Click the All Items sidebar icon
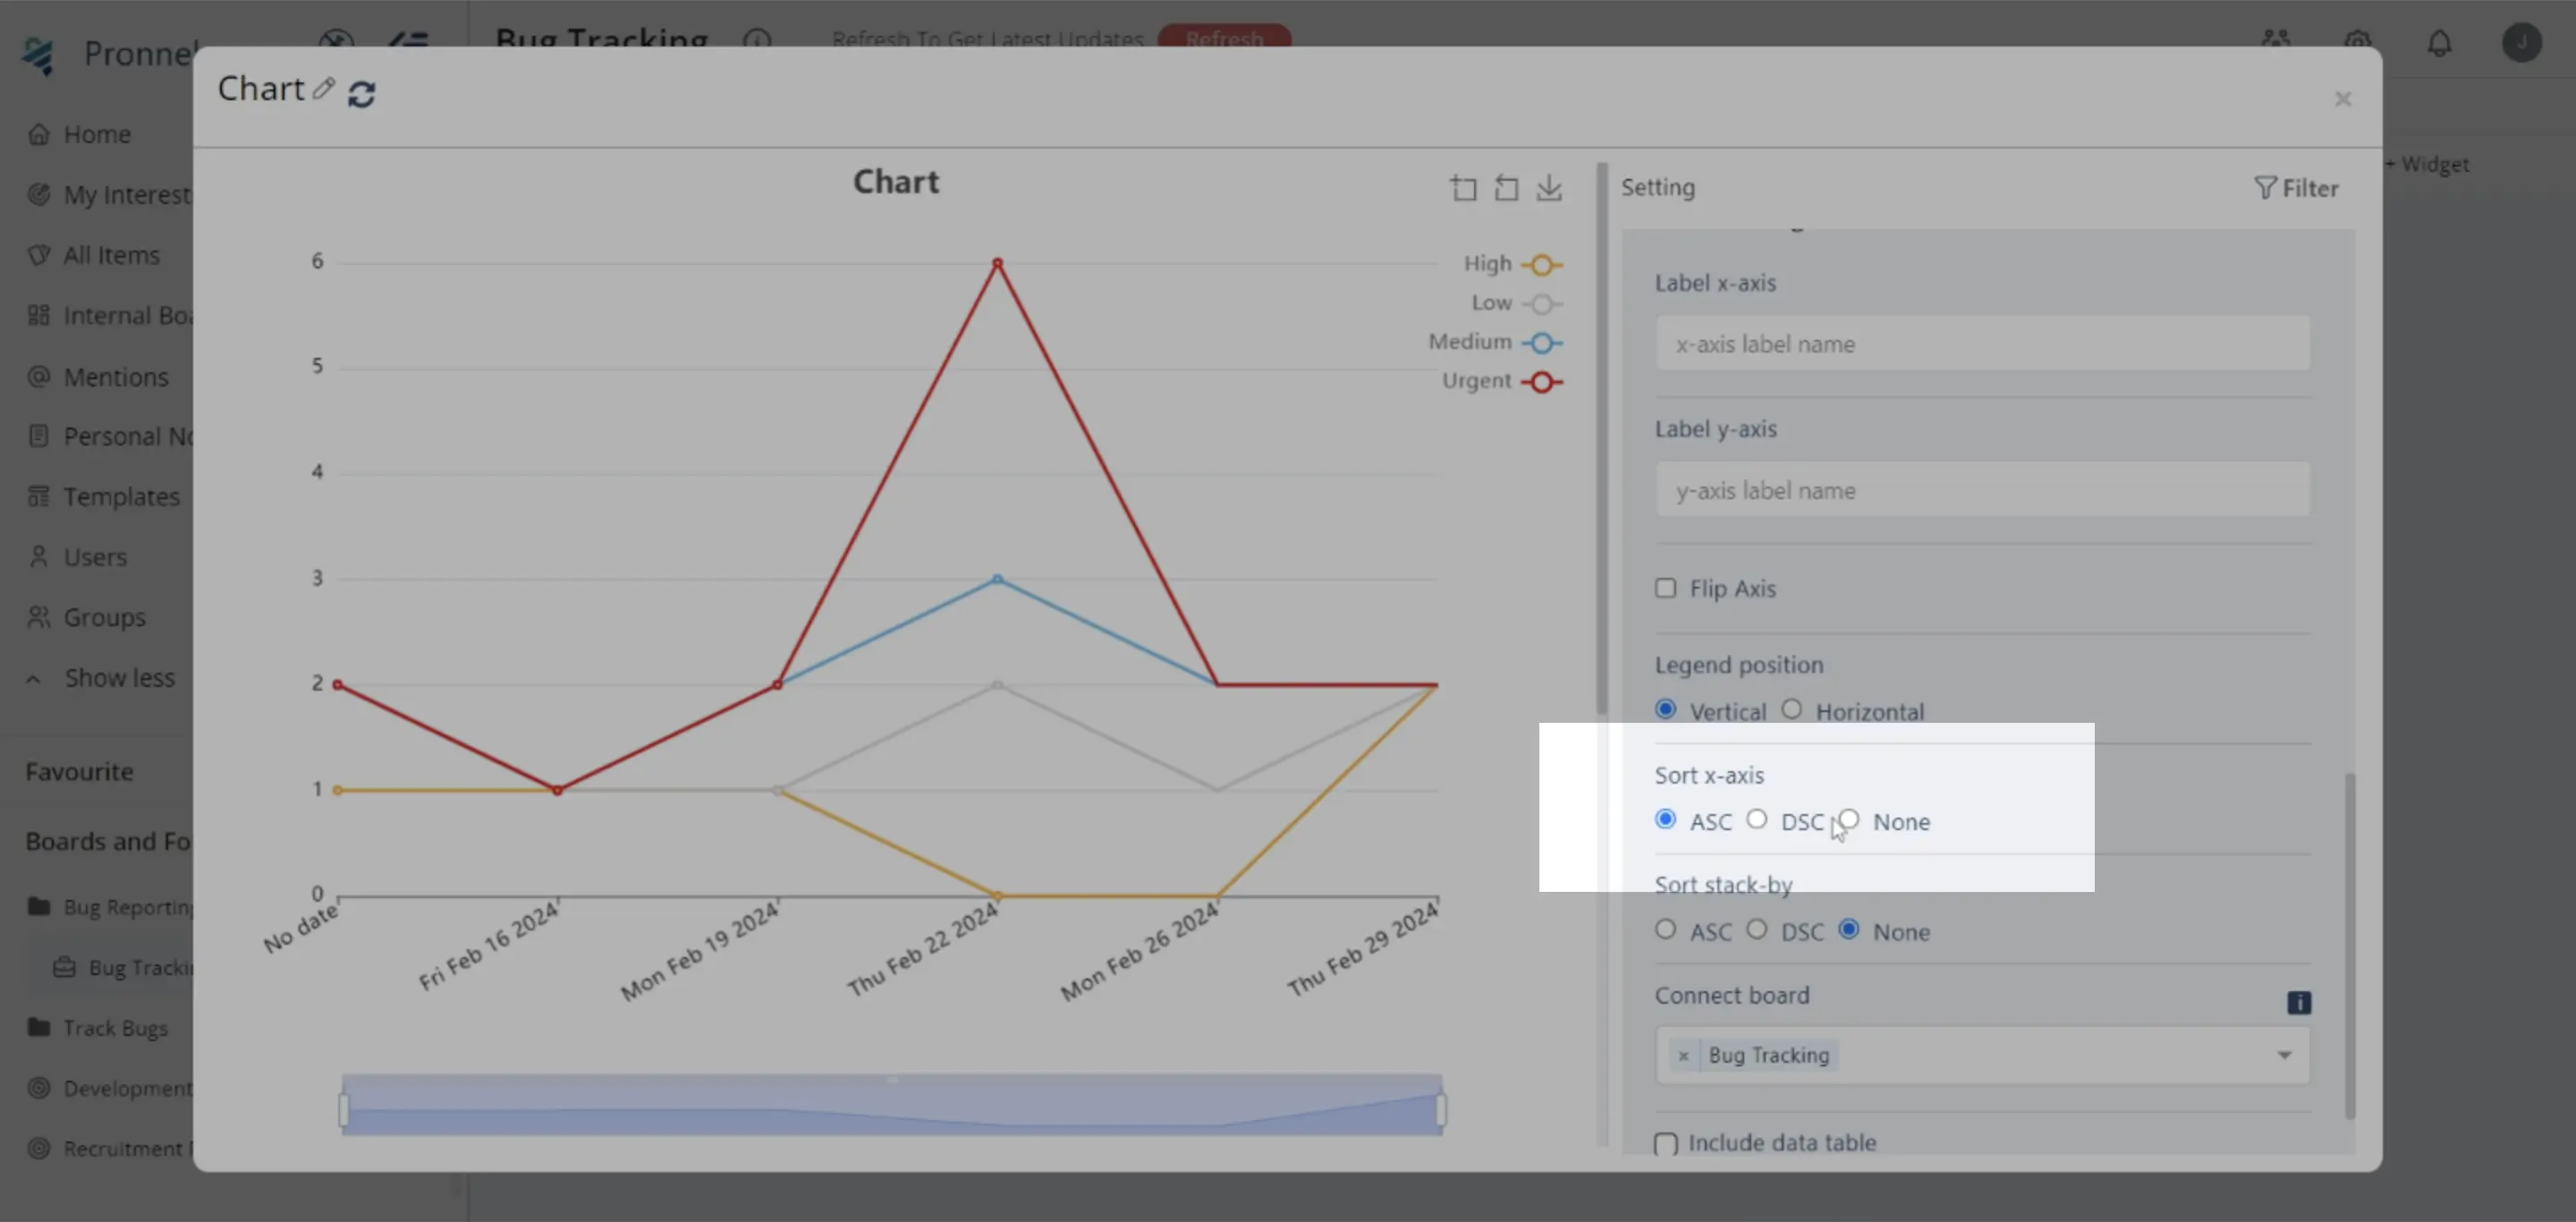Image resolution: width=2576 pixels, height=1222 pixels. tap(39, 255)
